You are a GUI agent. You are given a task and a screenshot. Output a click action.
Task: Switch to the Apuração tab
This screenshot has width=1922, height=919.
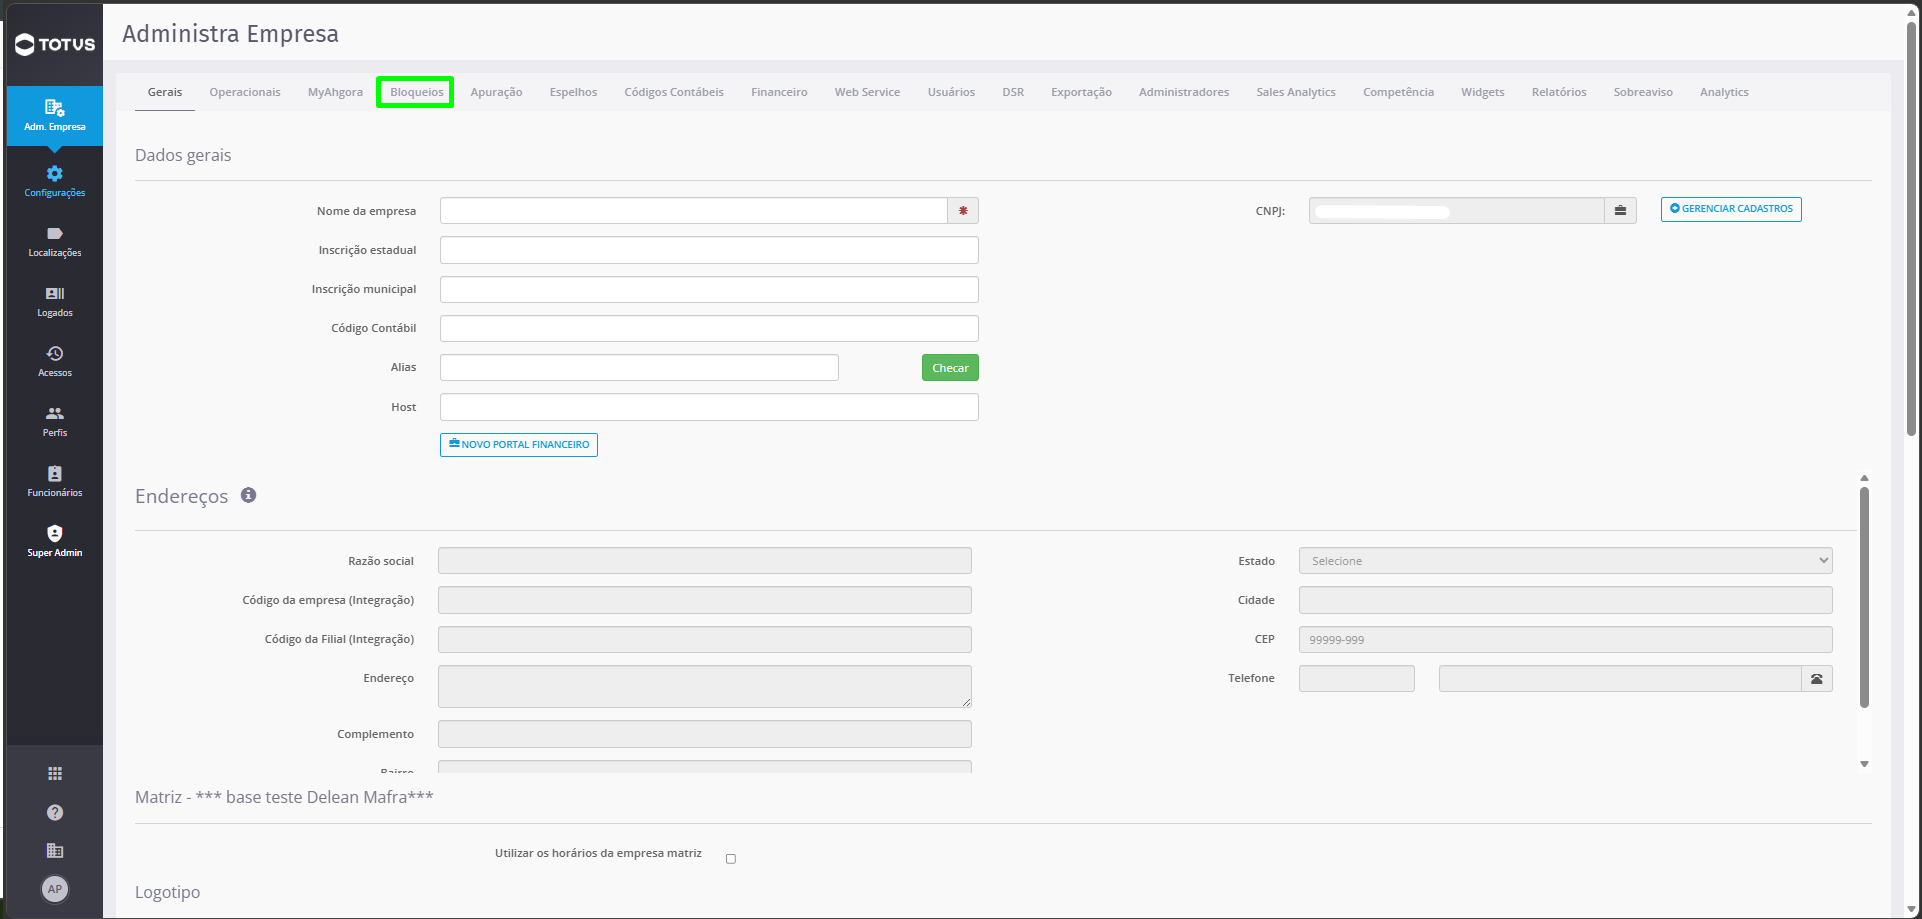click(496, 92)
